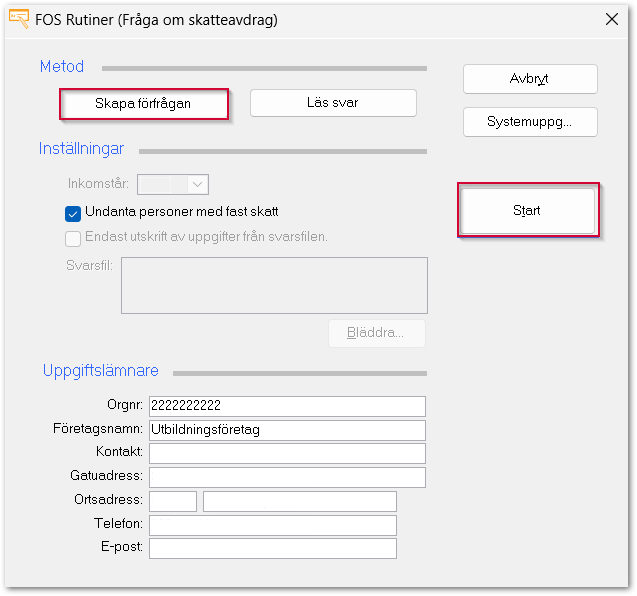Click inside the Svarsfil text area
Viewport: 637px width, 596px height.
click(x=274, y=285)
